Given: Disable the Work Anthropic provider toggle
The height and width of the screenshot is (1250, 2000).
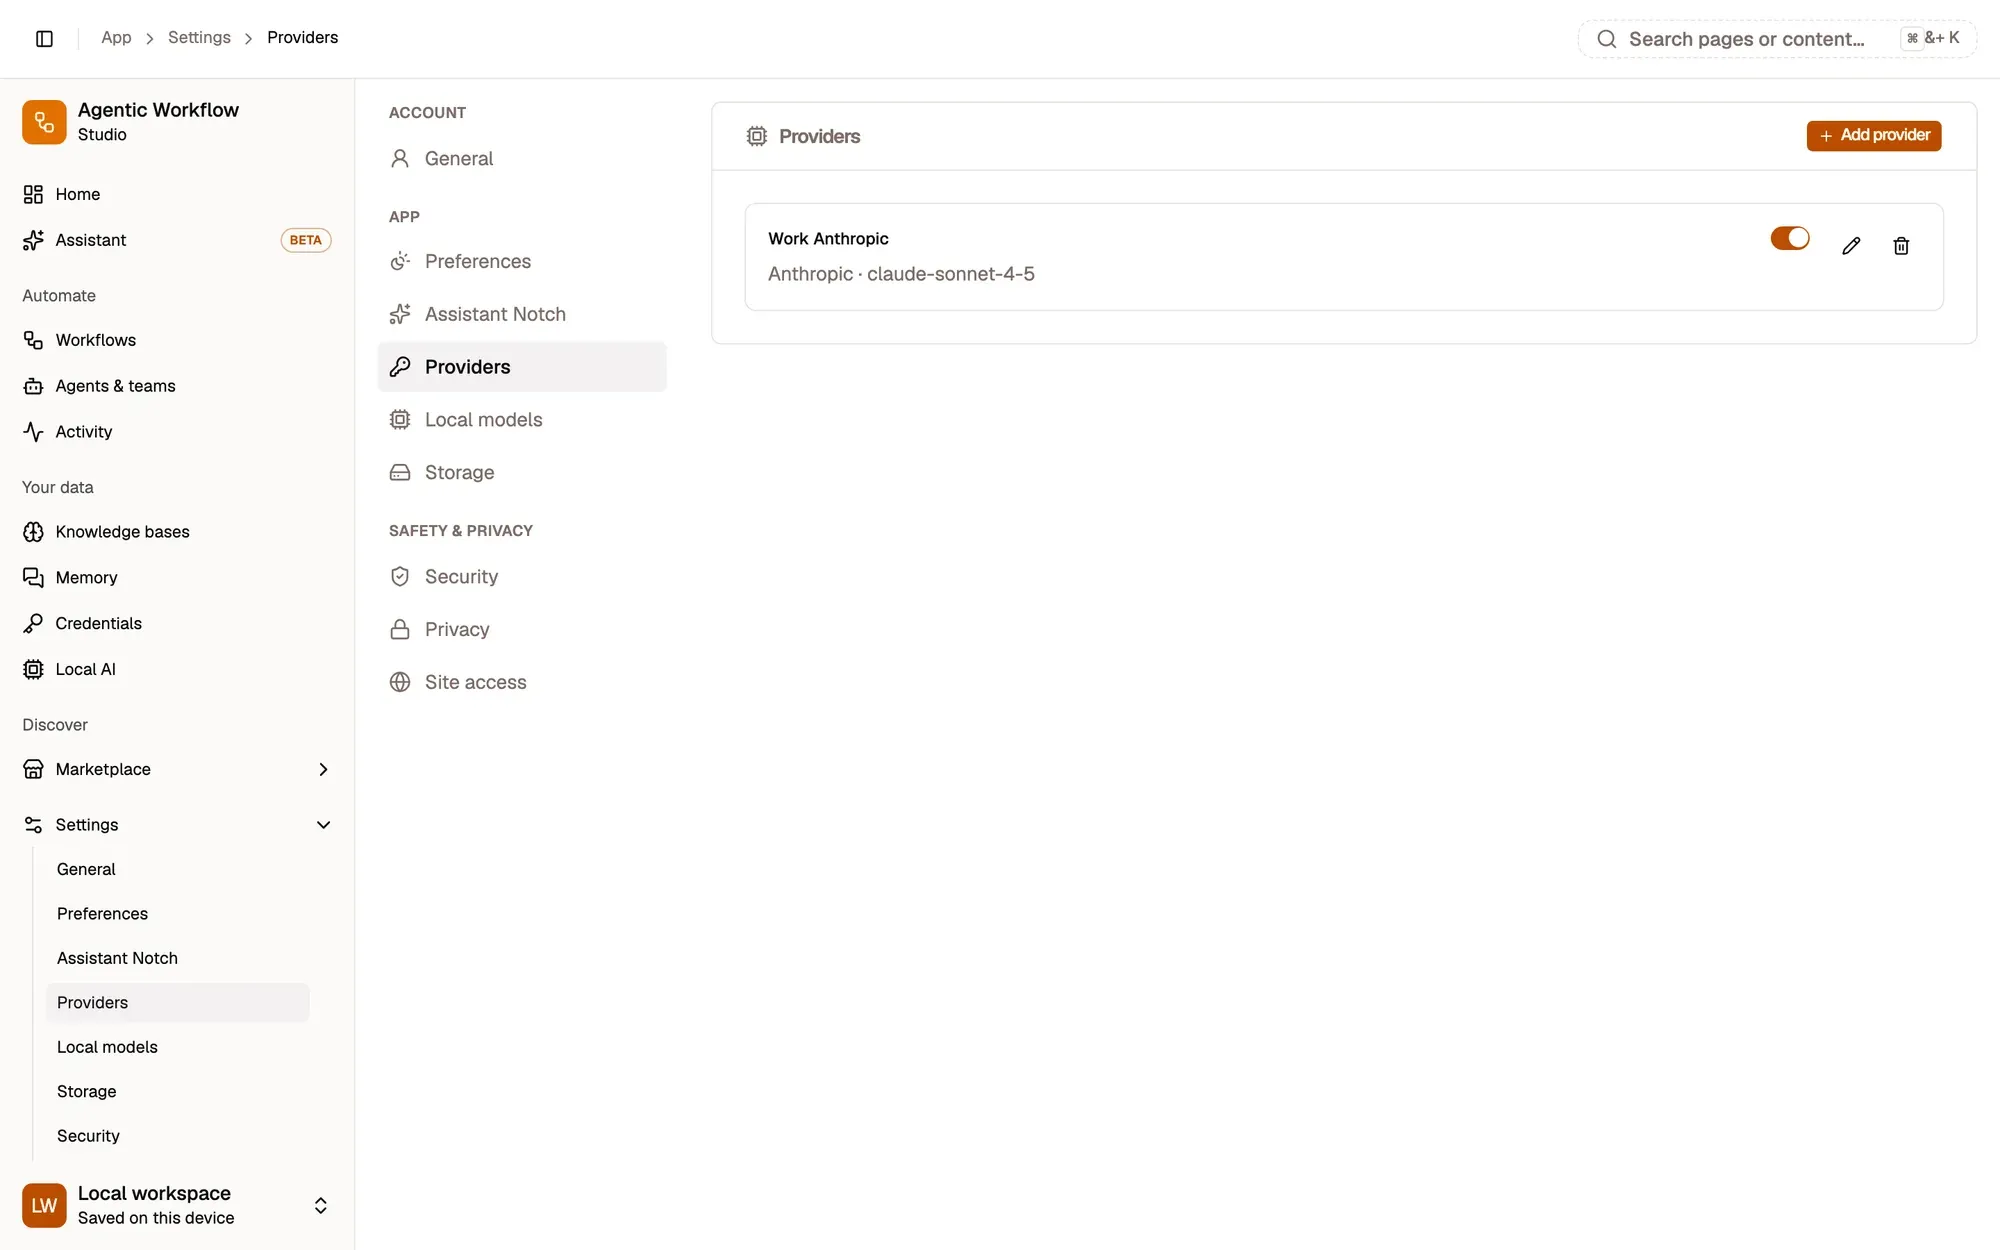Looking at the screenshot, I should [x=1790, y=238].
